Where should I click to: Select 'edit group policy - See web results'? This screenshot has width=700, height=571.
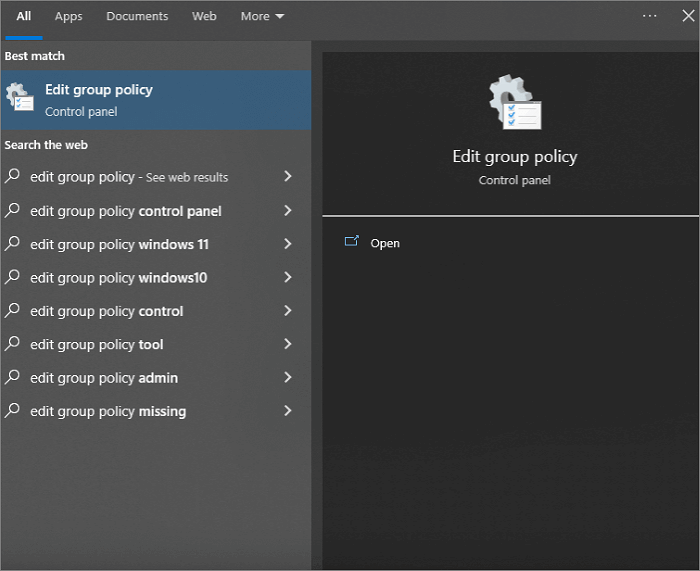(x=156, y=177)
